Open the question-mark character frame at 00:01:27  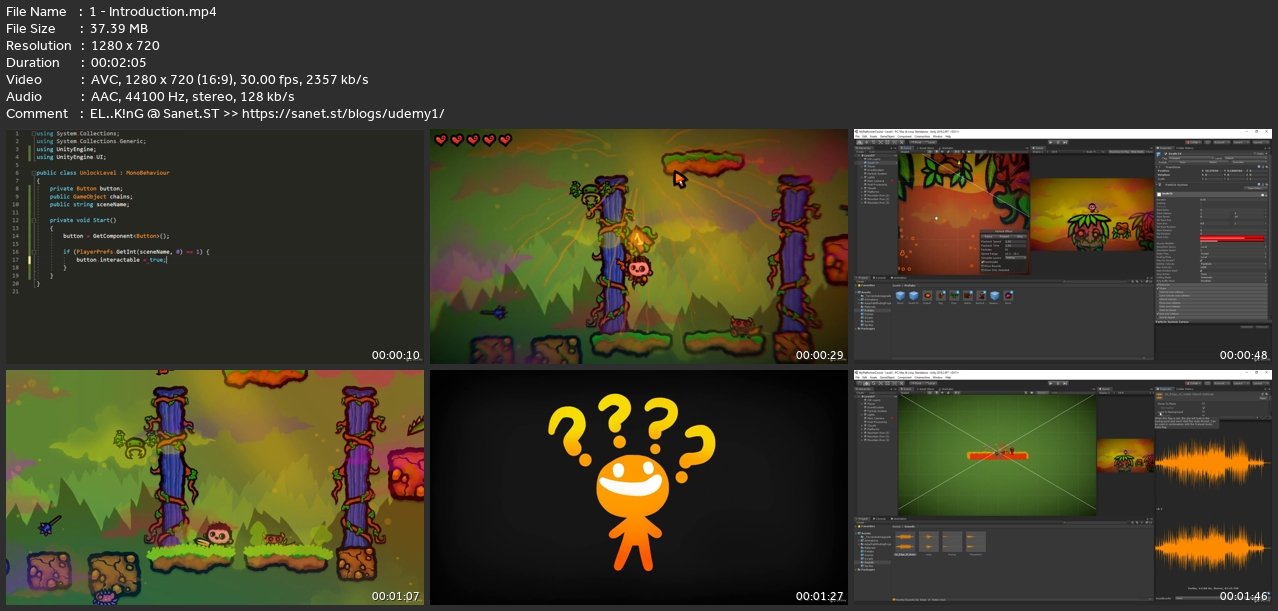[x=639, y=487]
